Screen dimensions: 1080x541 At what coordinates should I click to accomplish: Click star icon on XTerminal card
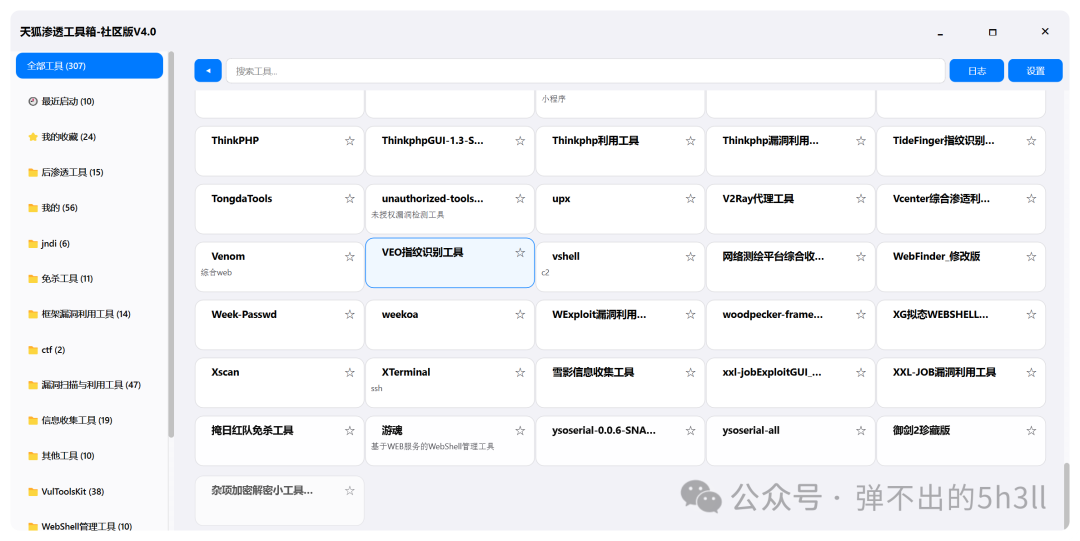click(520, 373)
